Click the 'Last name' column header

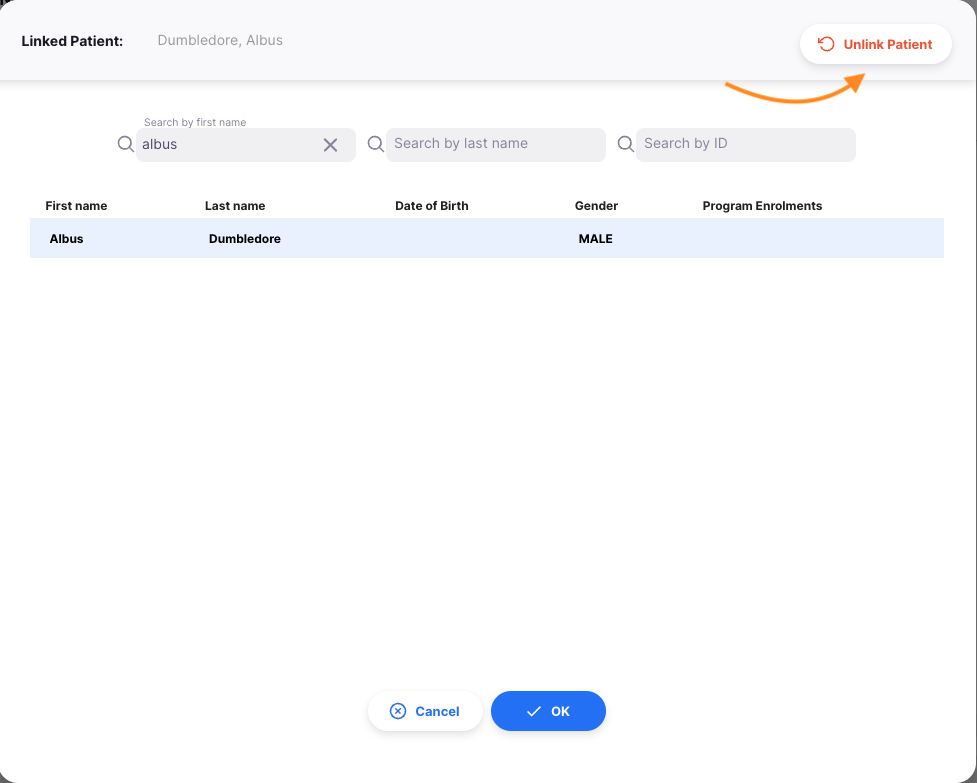coord(235,206)
